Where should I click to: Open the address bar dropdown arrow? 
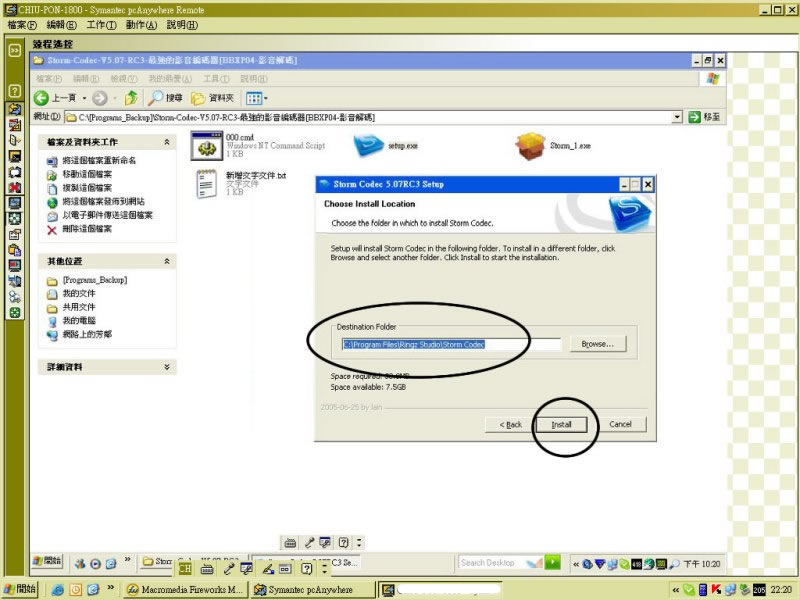coord(677,117)
